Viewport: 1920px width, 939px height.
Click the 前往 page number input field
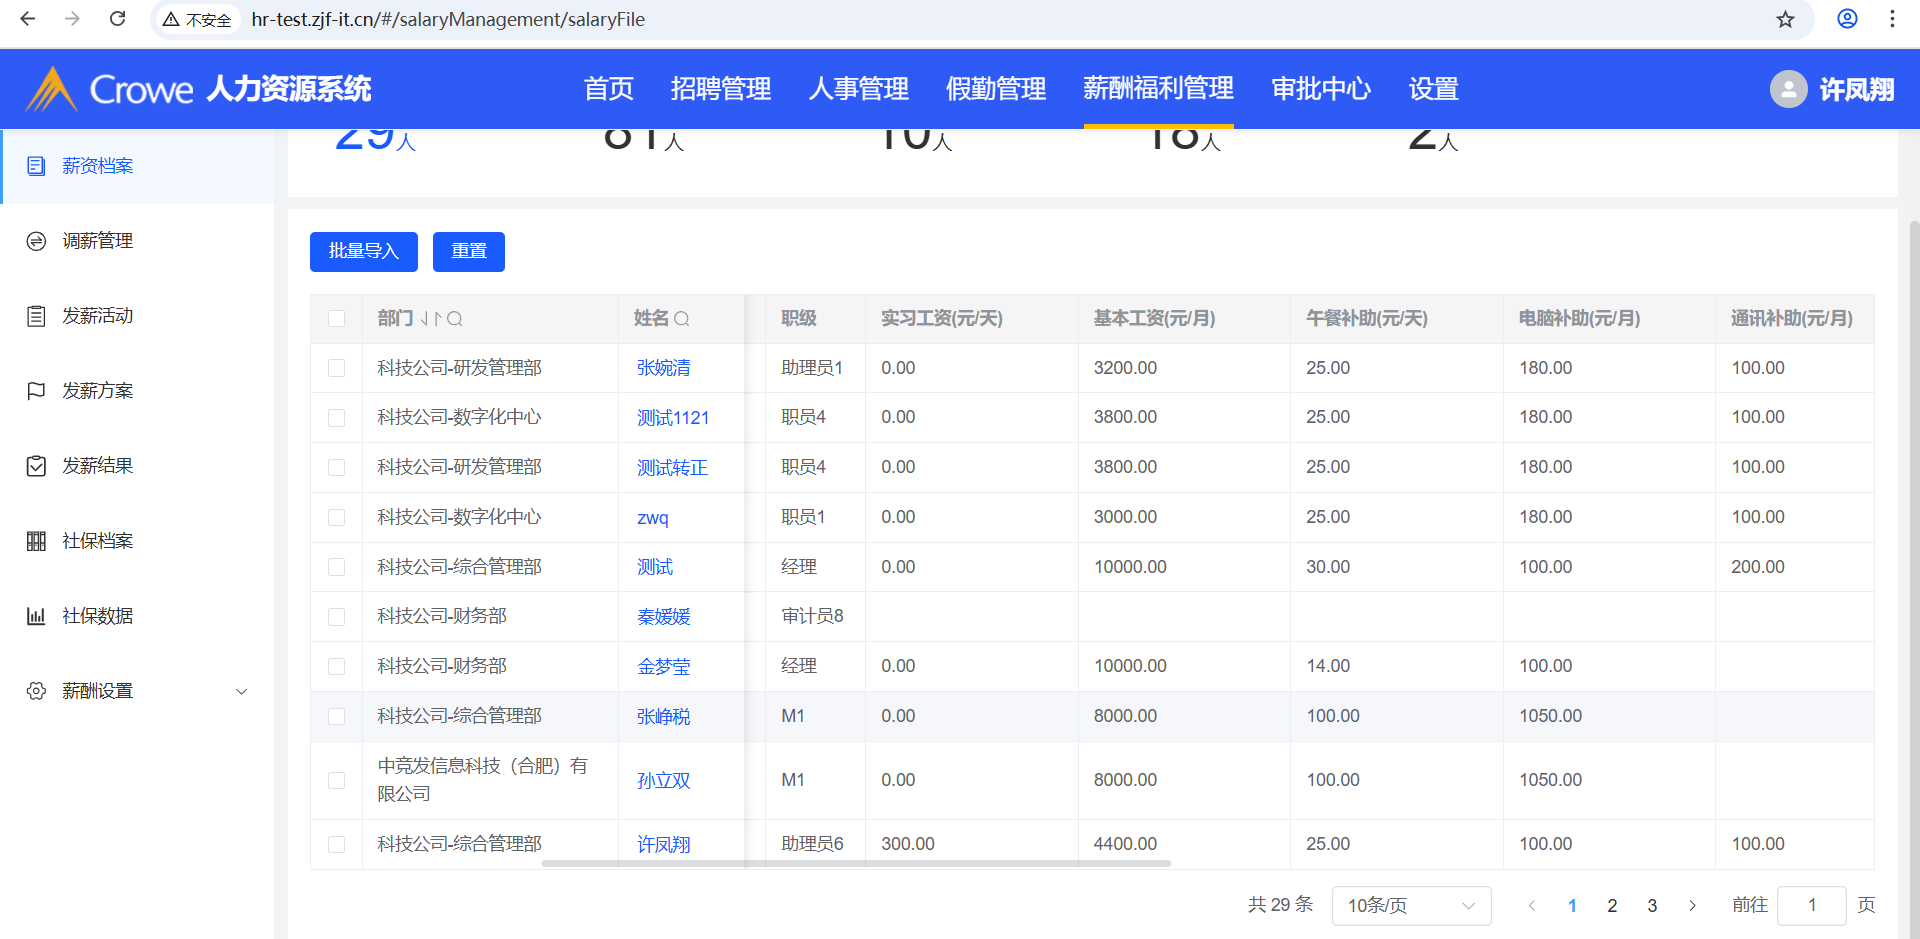pos(1812,906)
